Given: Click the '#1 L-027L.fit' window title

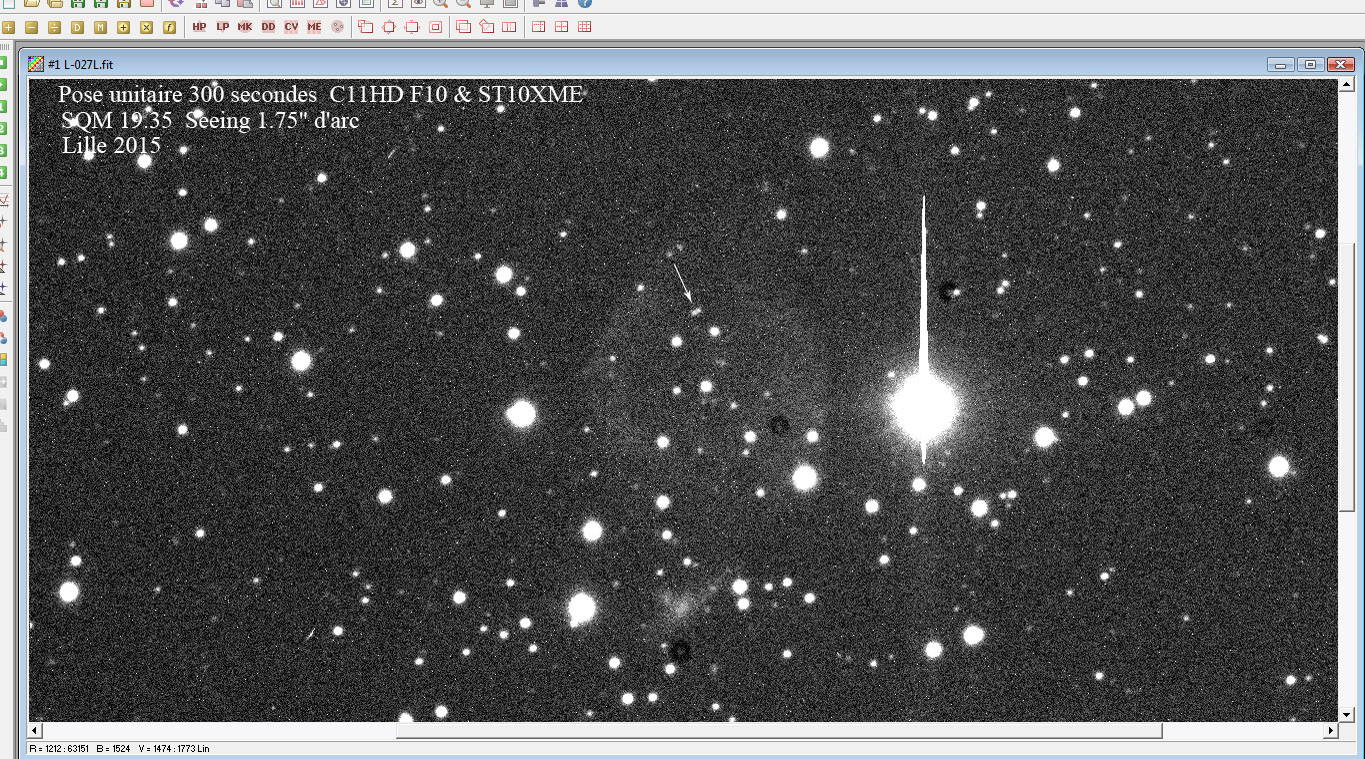Looking at the screenshot, I should (x=81, y=64).
